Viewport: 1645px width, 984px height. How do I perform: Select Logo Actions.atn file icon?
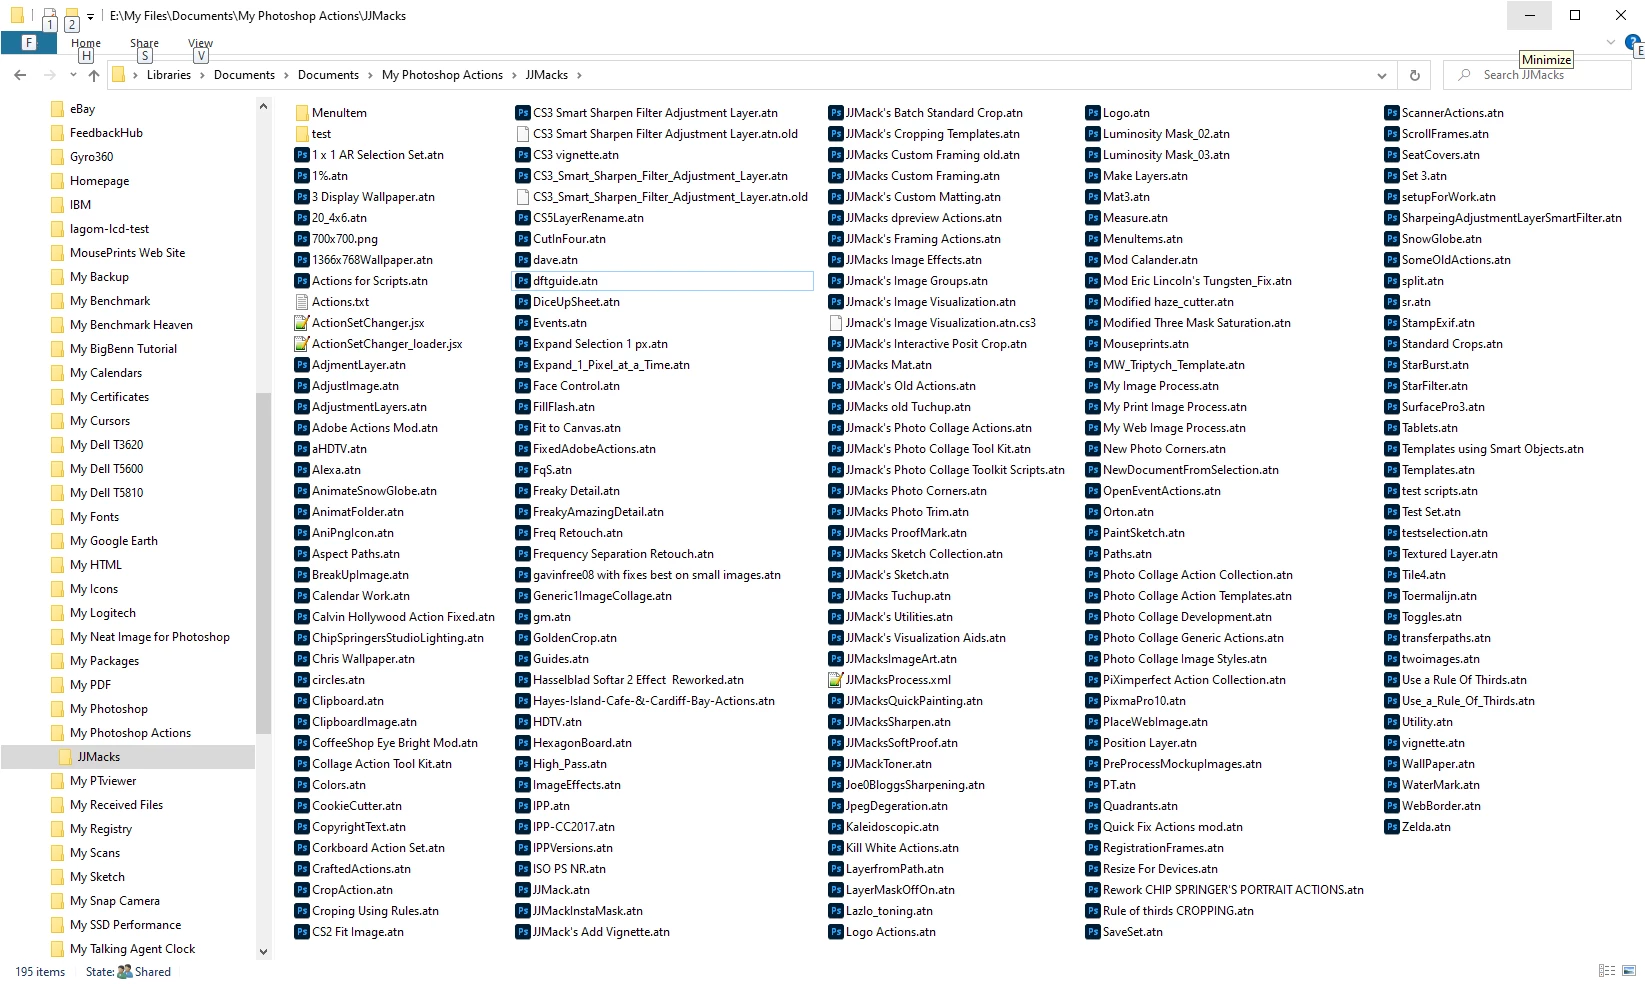coord(836,932)
